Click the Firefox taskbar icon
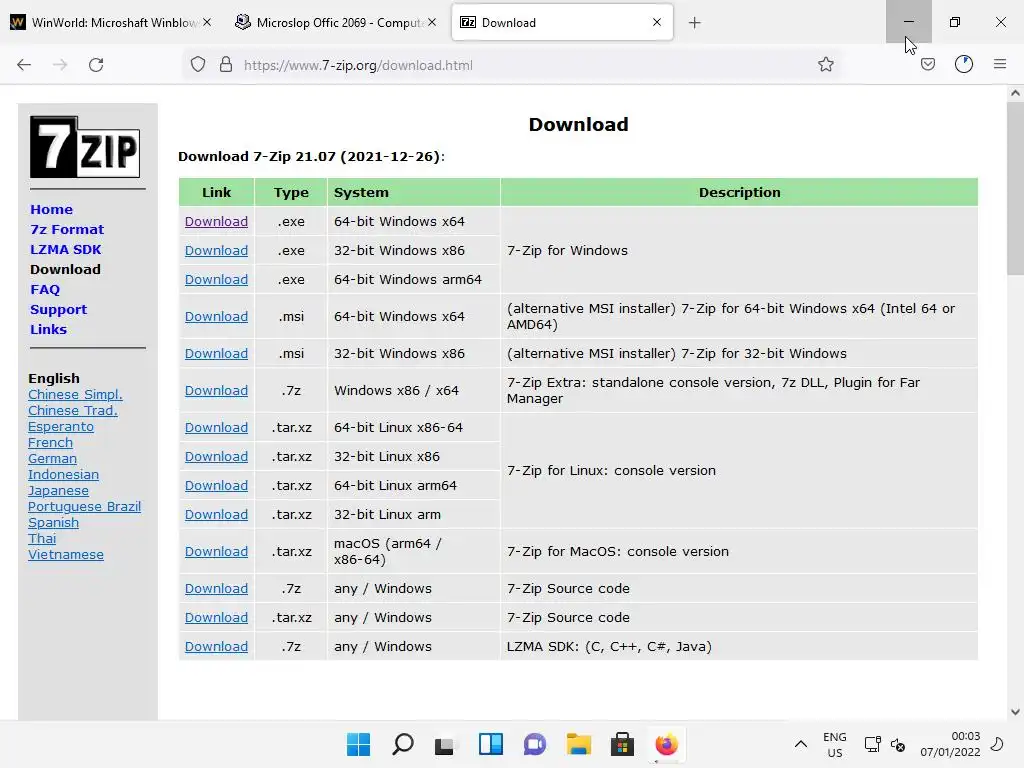The image size is (1024, 768). (x=666, y=744)
